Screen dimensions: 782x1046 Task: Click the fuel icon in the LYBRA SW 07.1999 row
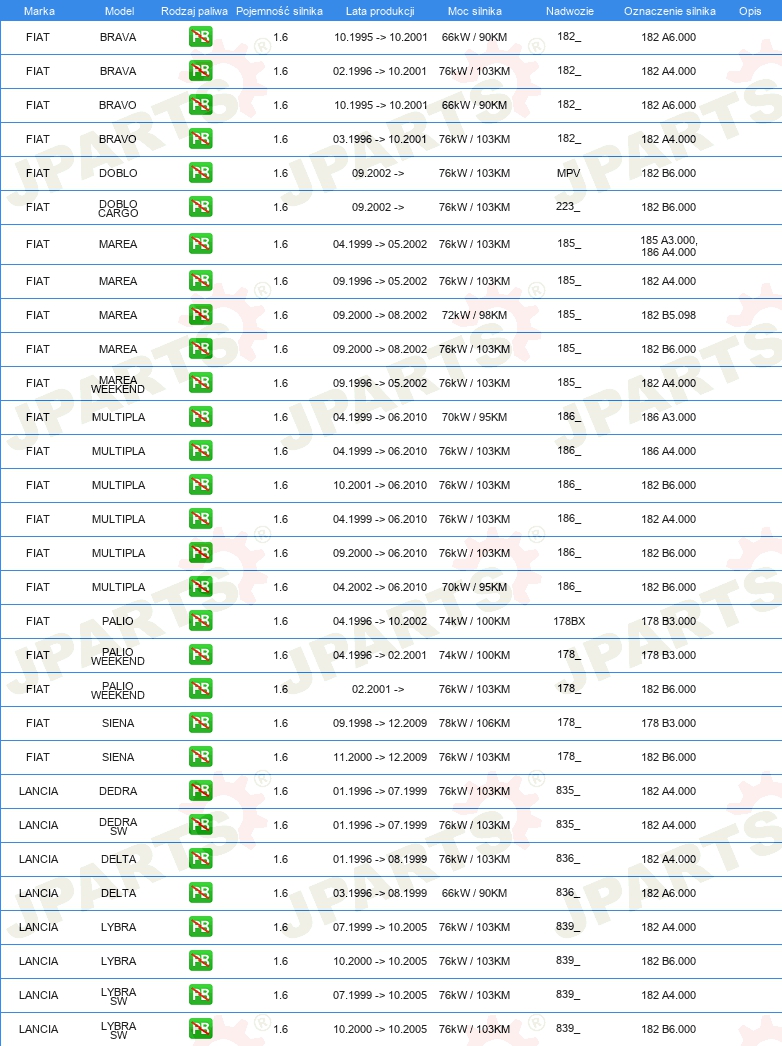tap(200, 995)
